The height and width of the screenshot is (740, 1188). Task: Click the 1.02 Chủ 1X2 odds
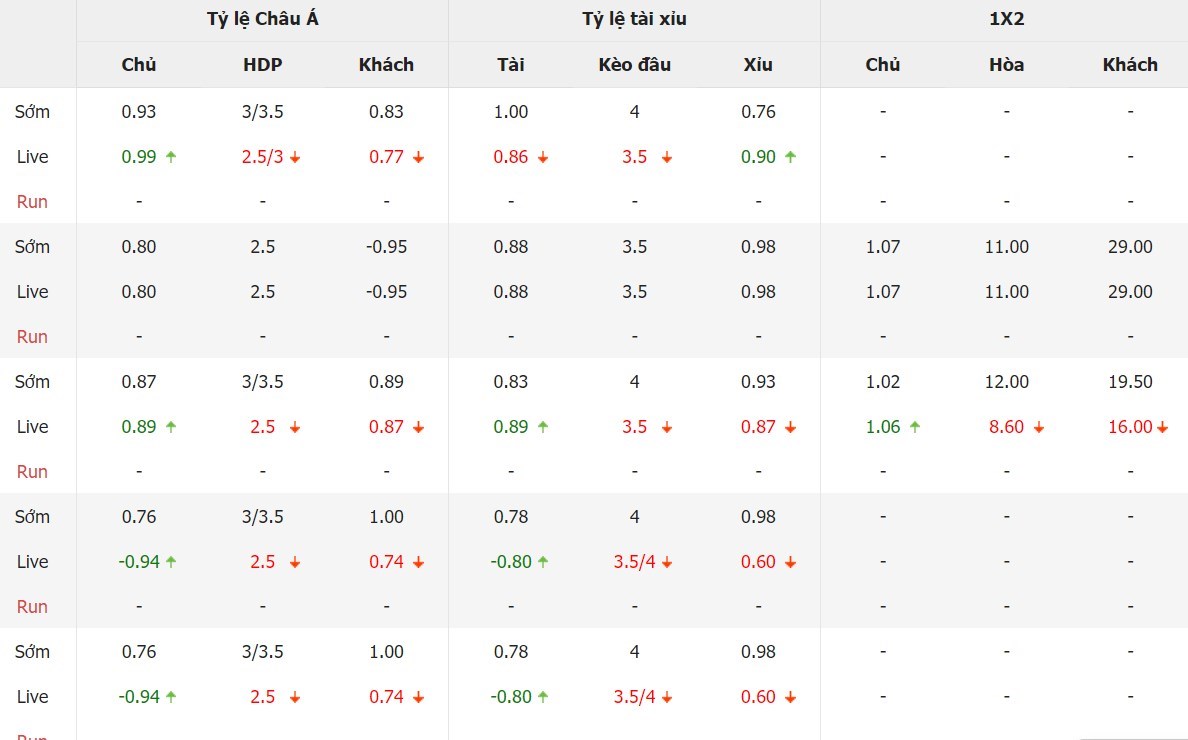[x=883, y=382]
